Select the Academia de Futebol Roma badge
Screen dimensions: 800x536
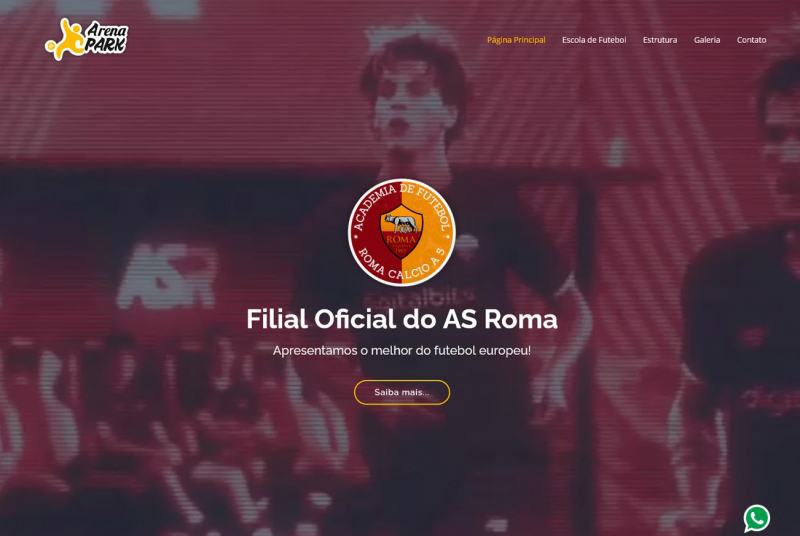point(402,232)
